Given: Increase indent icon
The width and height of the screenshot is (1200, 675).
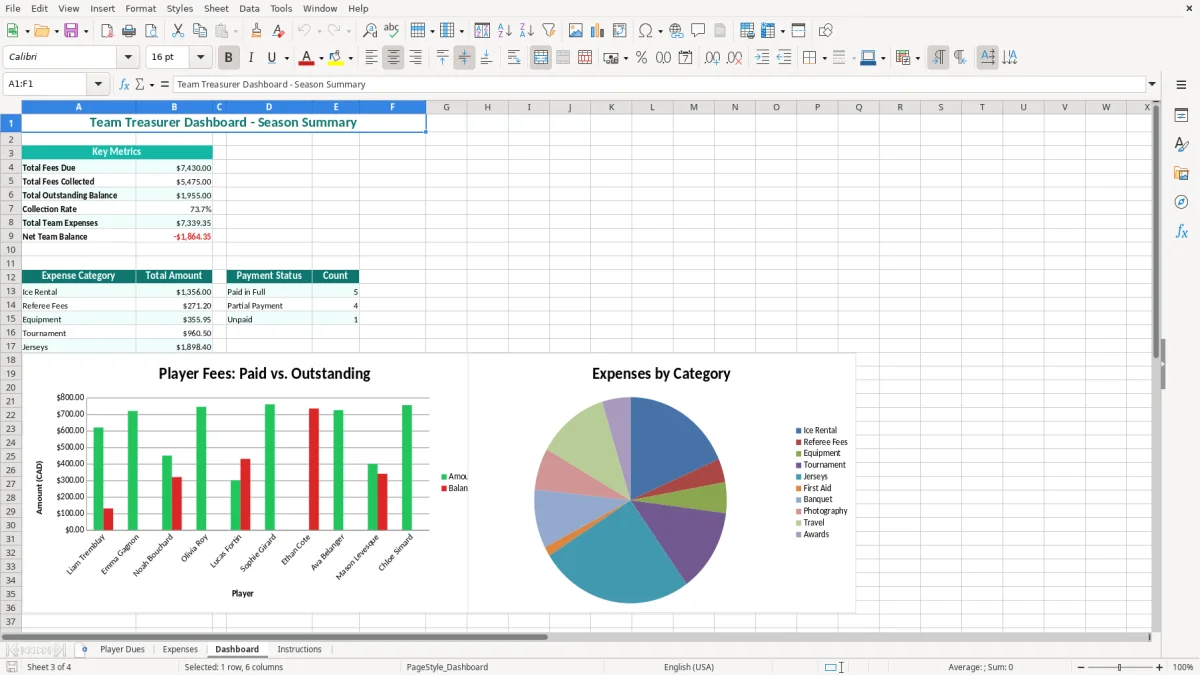Looking at the screenshot, I should (x=762, y=58).
